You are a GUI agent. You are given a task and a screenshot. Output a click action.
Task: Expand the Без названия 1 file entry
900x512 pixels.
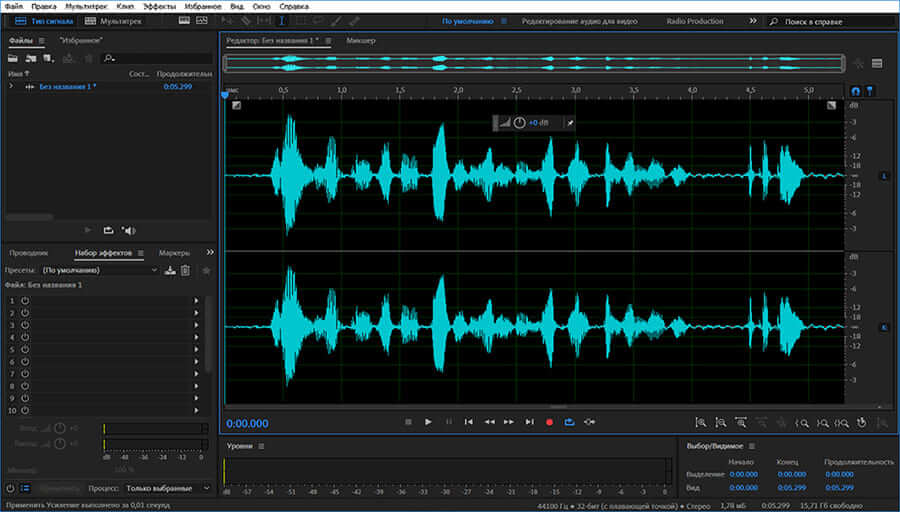[11, 87]
